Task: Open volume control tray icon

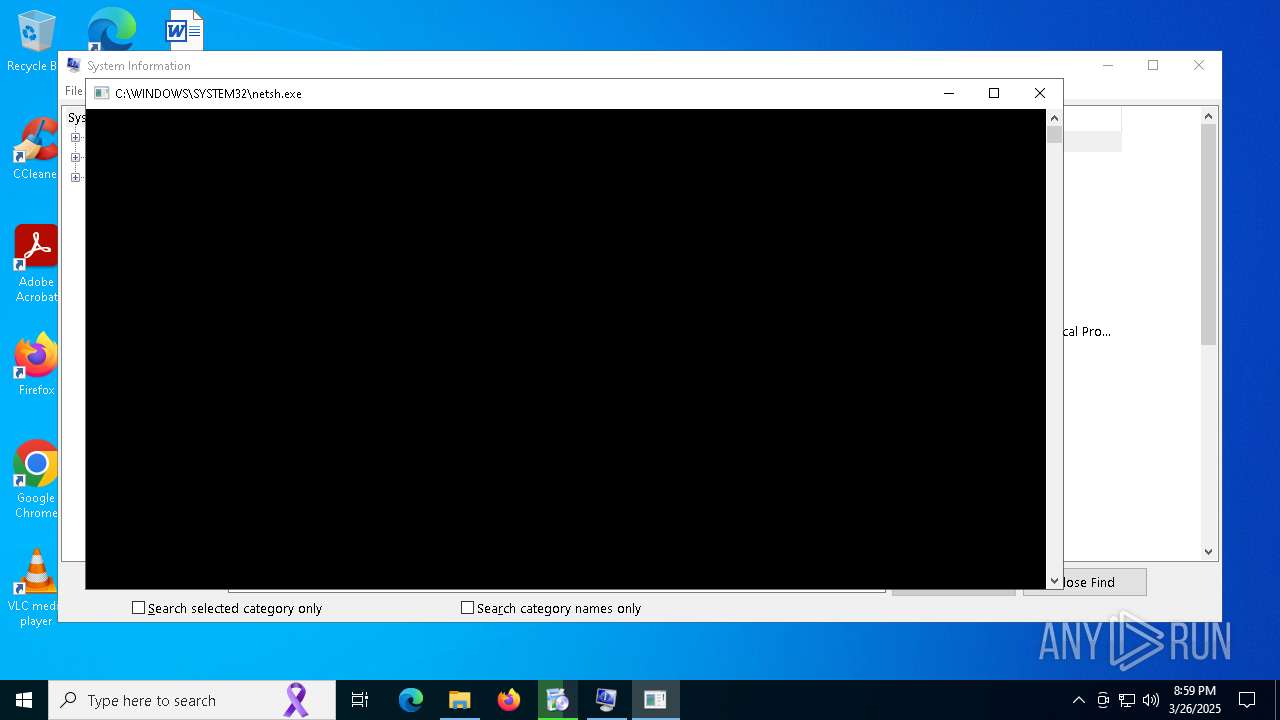Action: click(x=1151, y=700)
